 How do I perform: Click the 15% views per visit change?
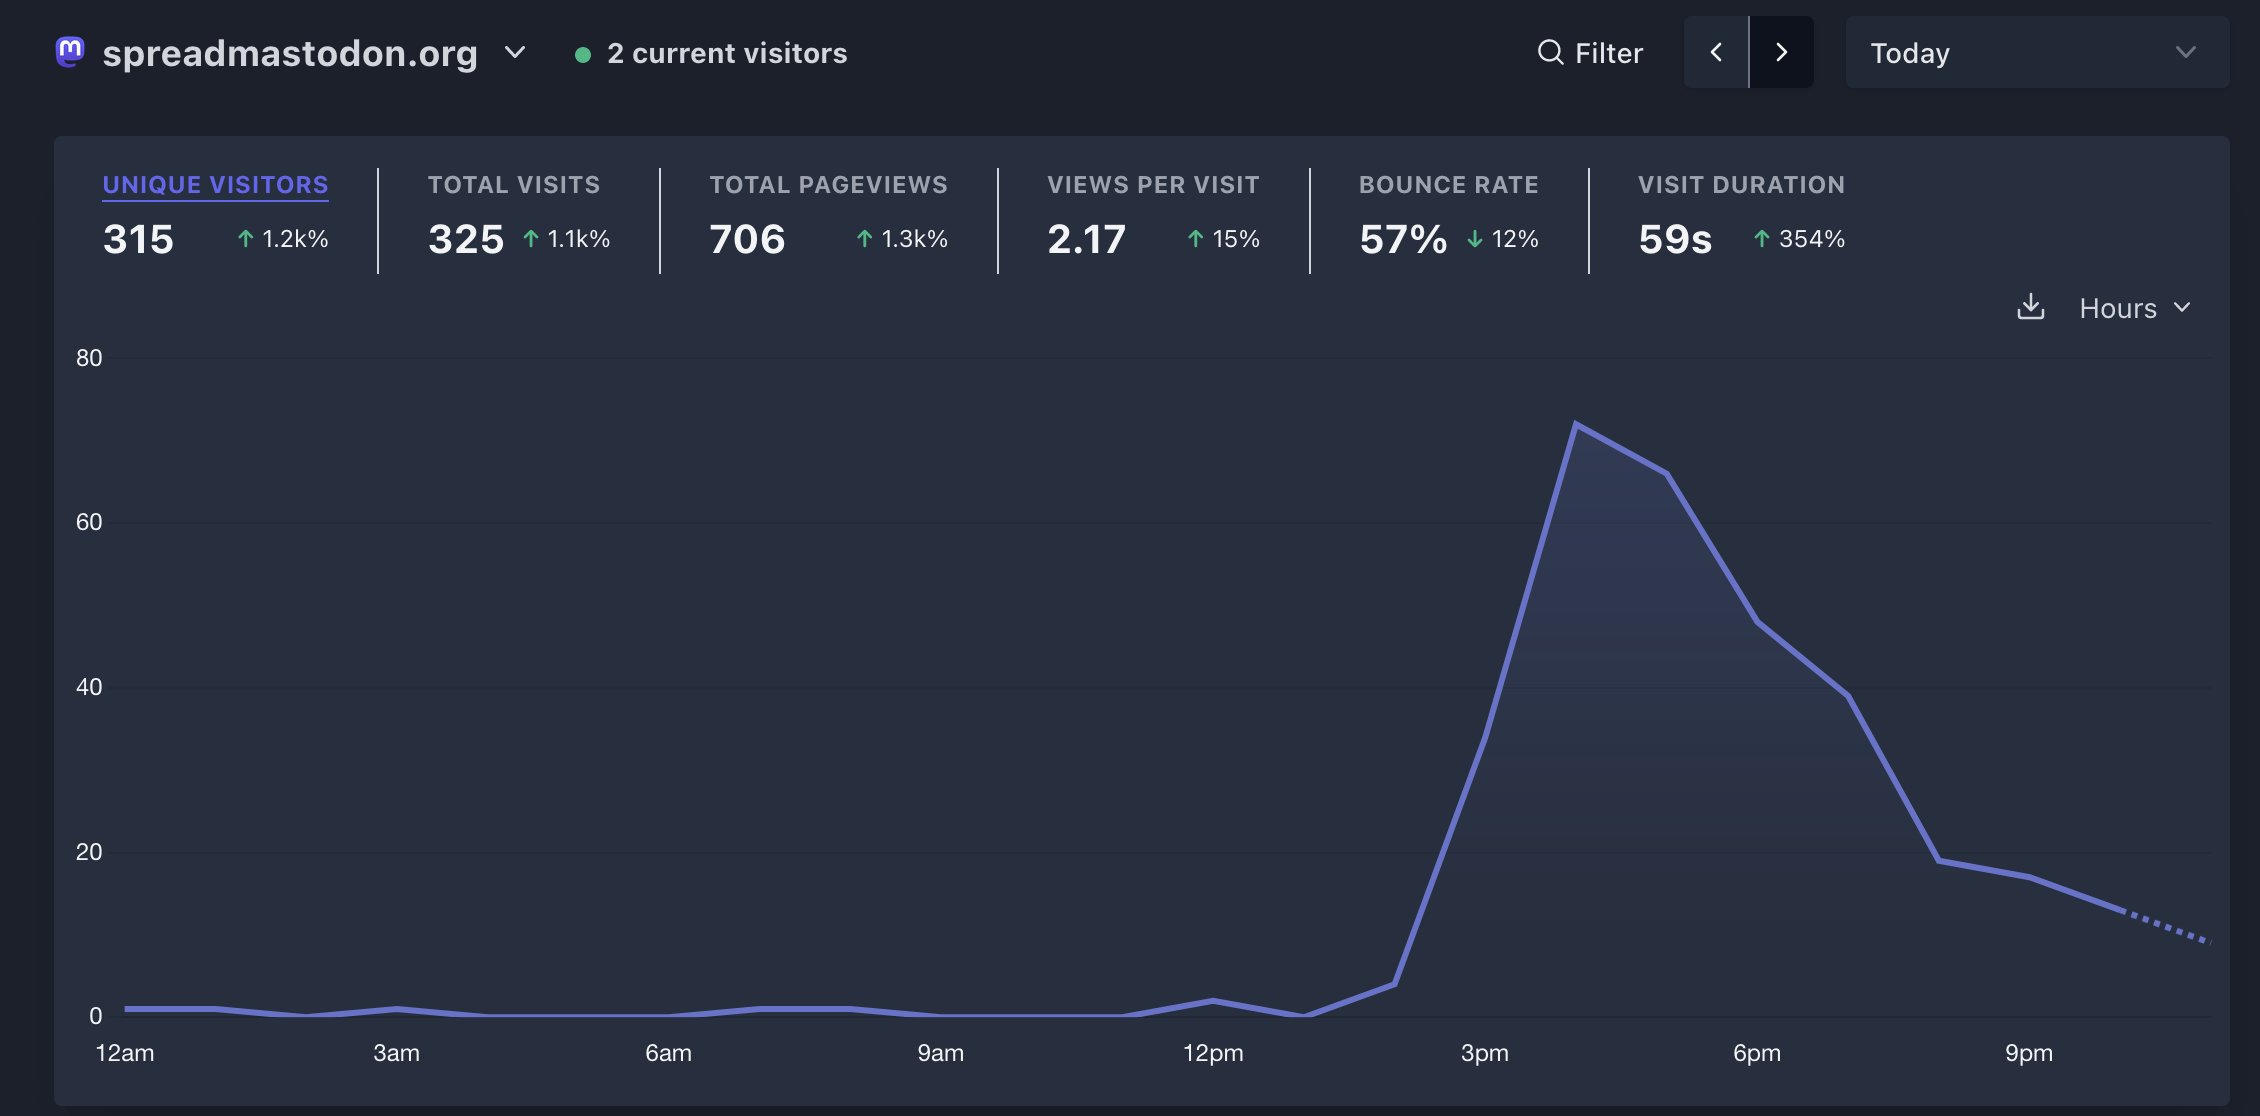[1223, 239]
